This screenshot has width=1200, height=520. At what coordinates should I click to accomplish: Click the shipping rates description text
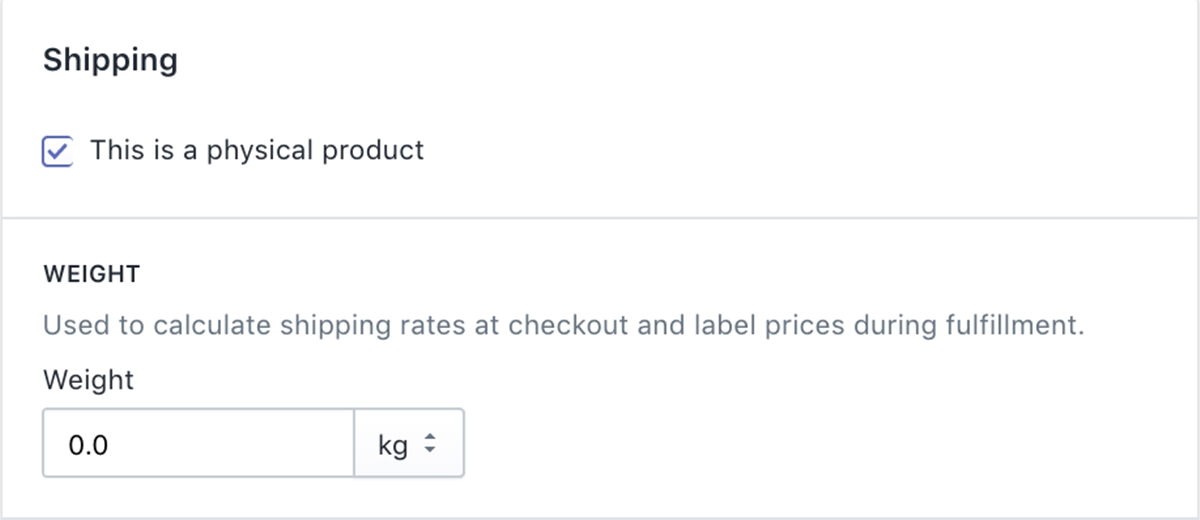point(563,327)
